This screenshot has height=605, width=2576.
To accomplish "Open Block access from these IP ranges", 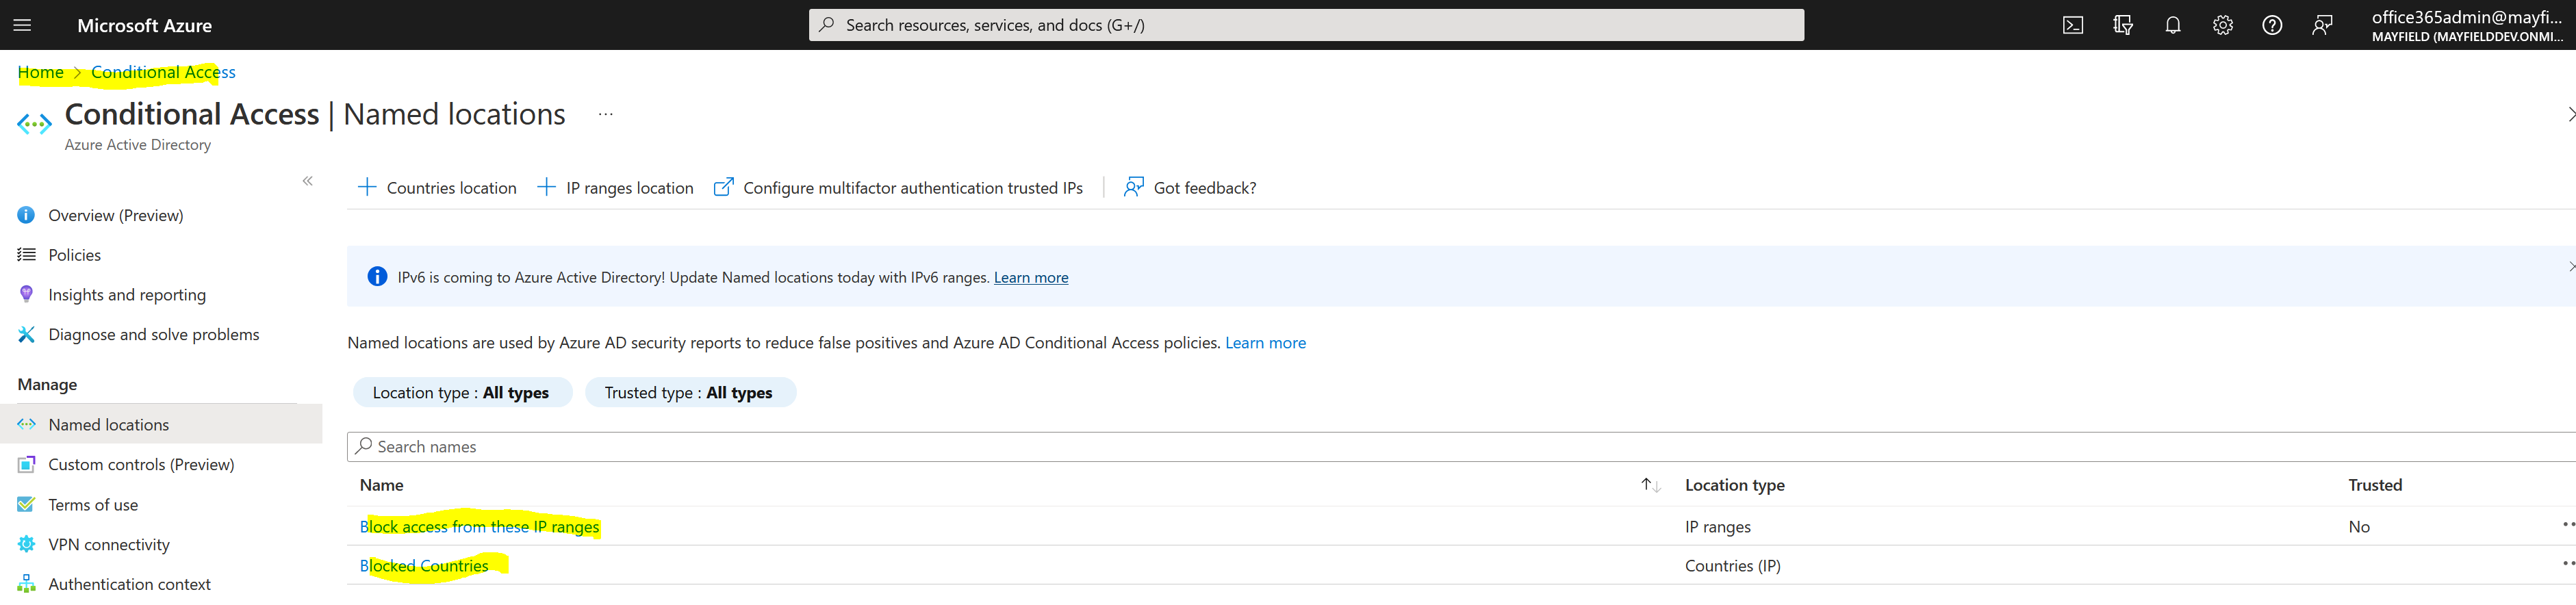I will click(479, 526).
